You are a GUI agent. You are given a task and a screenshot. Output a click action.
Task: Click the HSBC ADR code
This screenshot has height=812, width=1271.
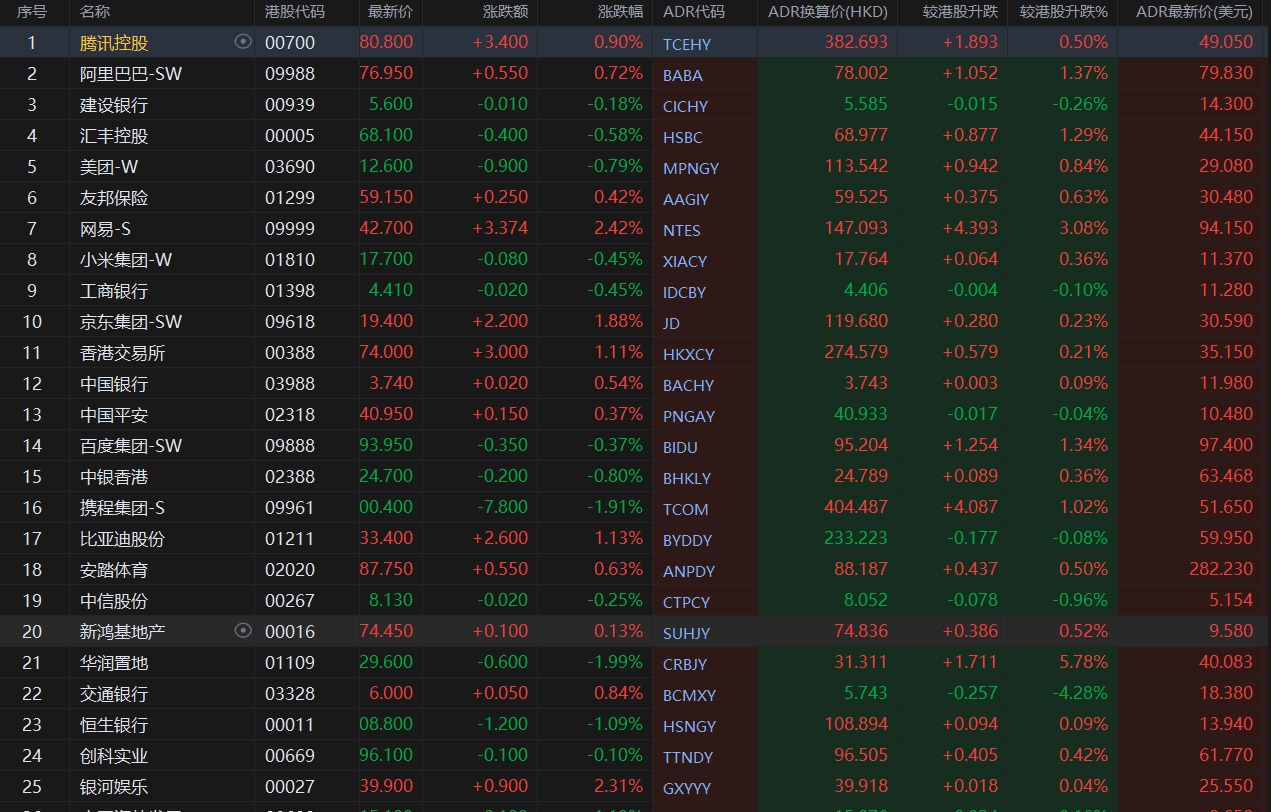coord(683,137)
